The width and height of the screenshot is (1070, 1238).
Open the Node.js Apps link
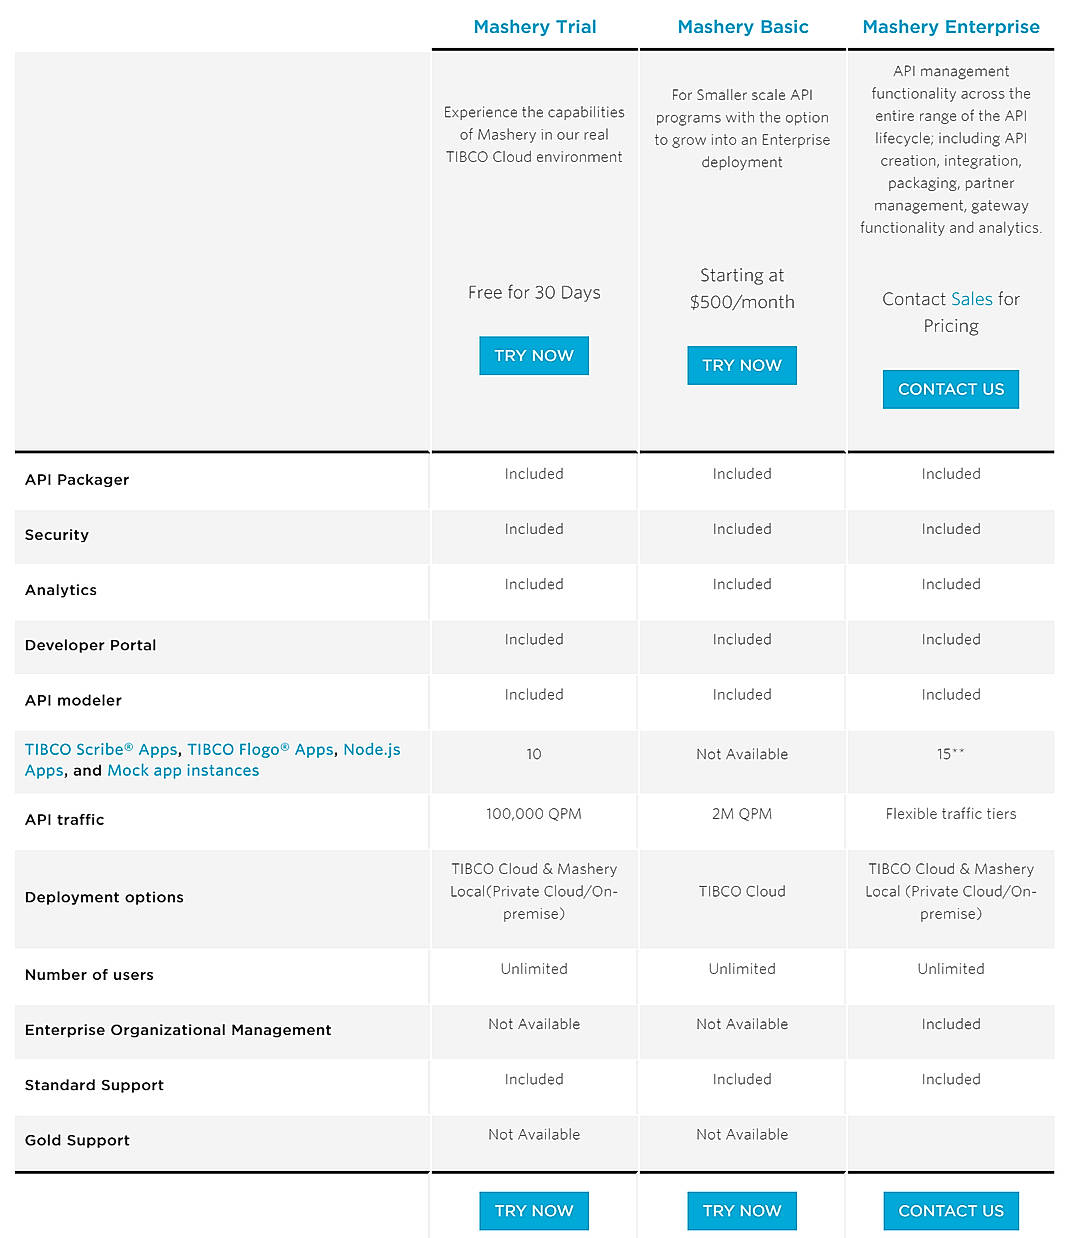pos(372,749)
